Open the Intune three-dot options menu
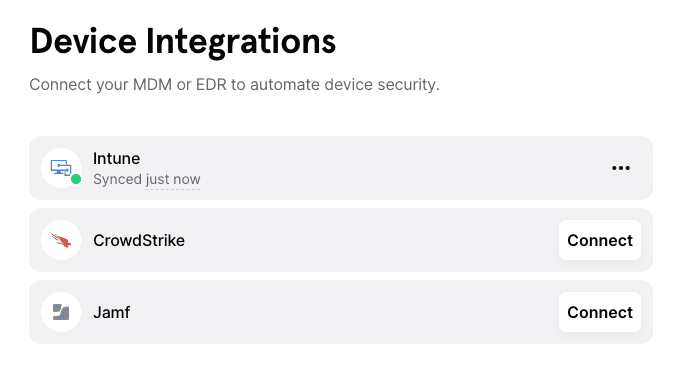Screen dimensions: 681x378 point(621,168)
